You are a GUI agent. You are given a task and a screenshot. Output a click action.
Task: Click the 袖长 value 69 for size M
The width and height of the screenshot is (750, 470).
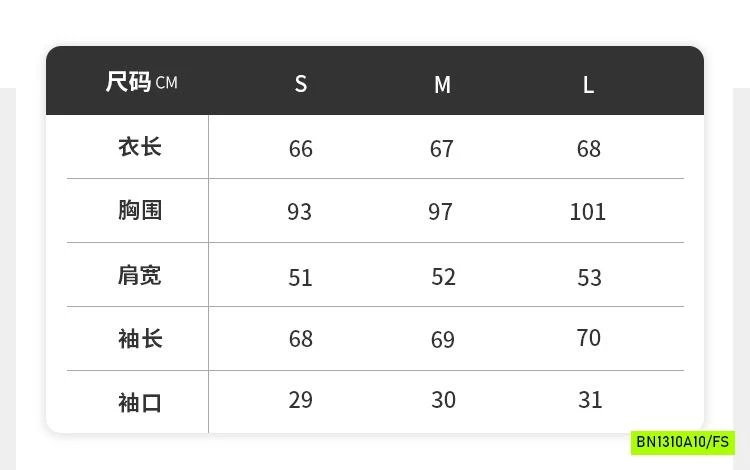(x=443, y=340)
